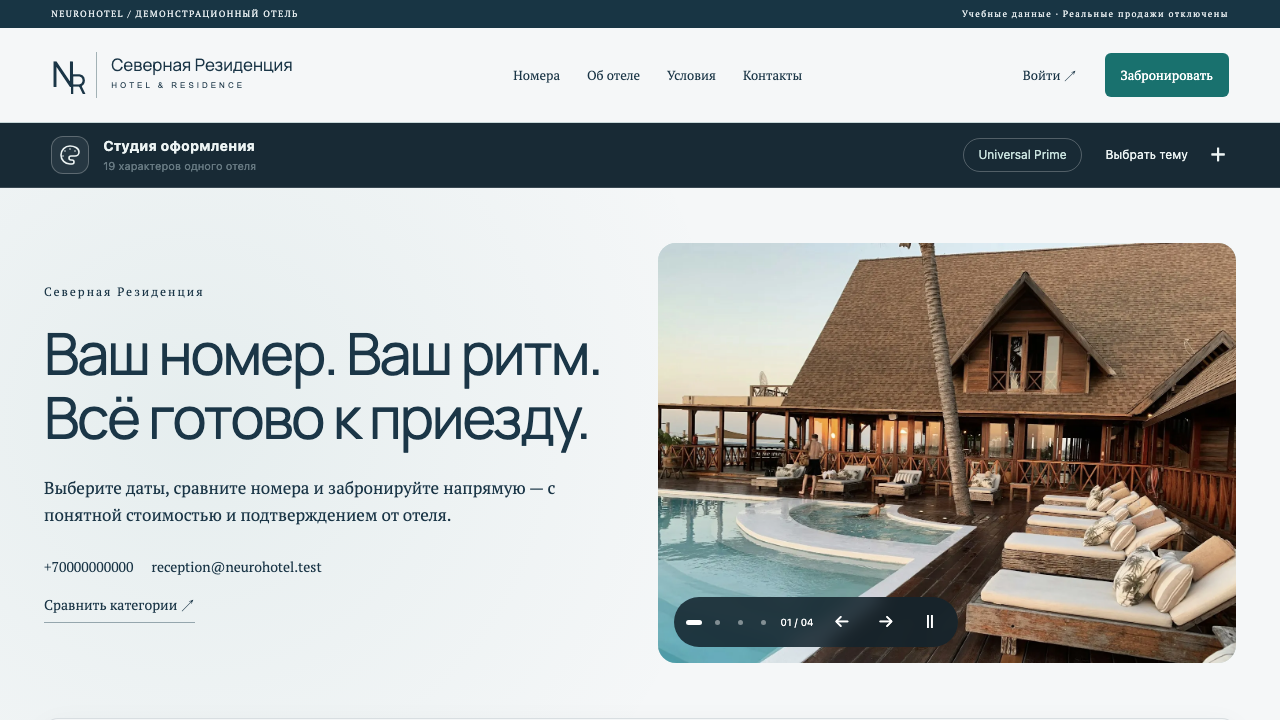Expand theme picker with plus icon

point(1218,155)
